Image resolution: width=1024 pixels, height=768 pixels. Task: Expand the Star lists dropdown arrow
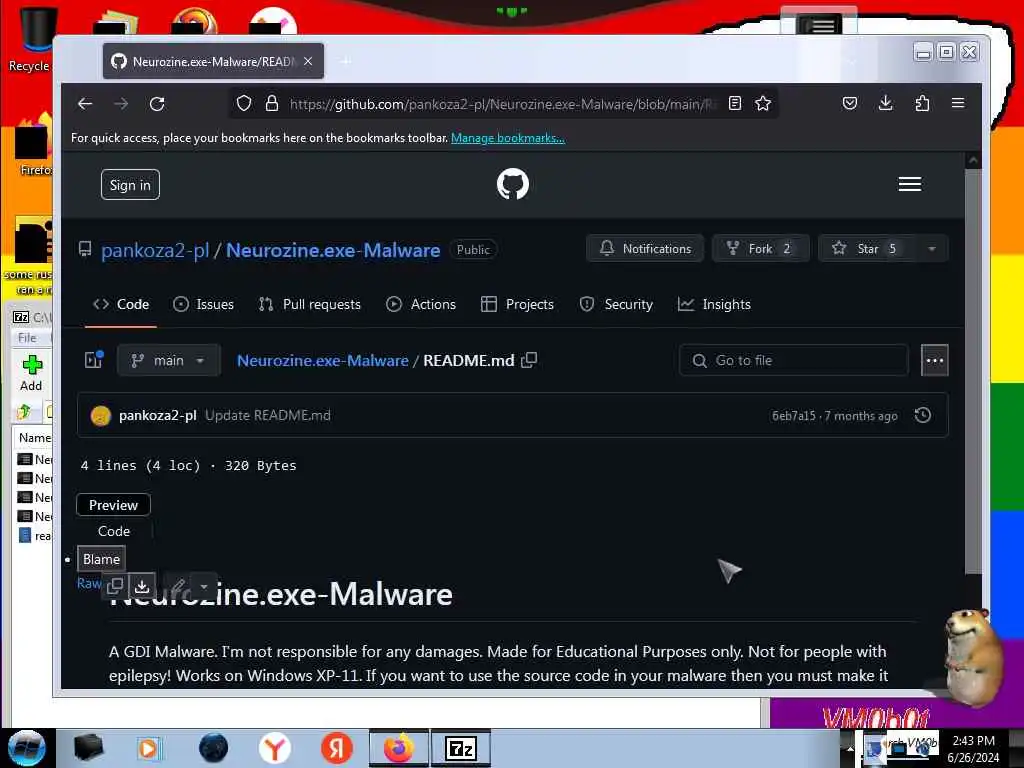[x=932, y=249]
